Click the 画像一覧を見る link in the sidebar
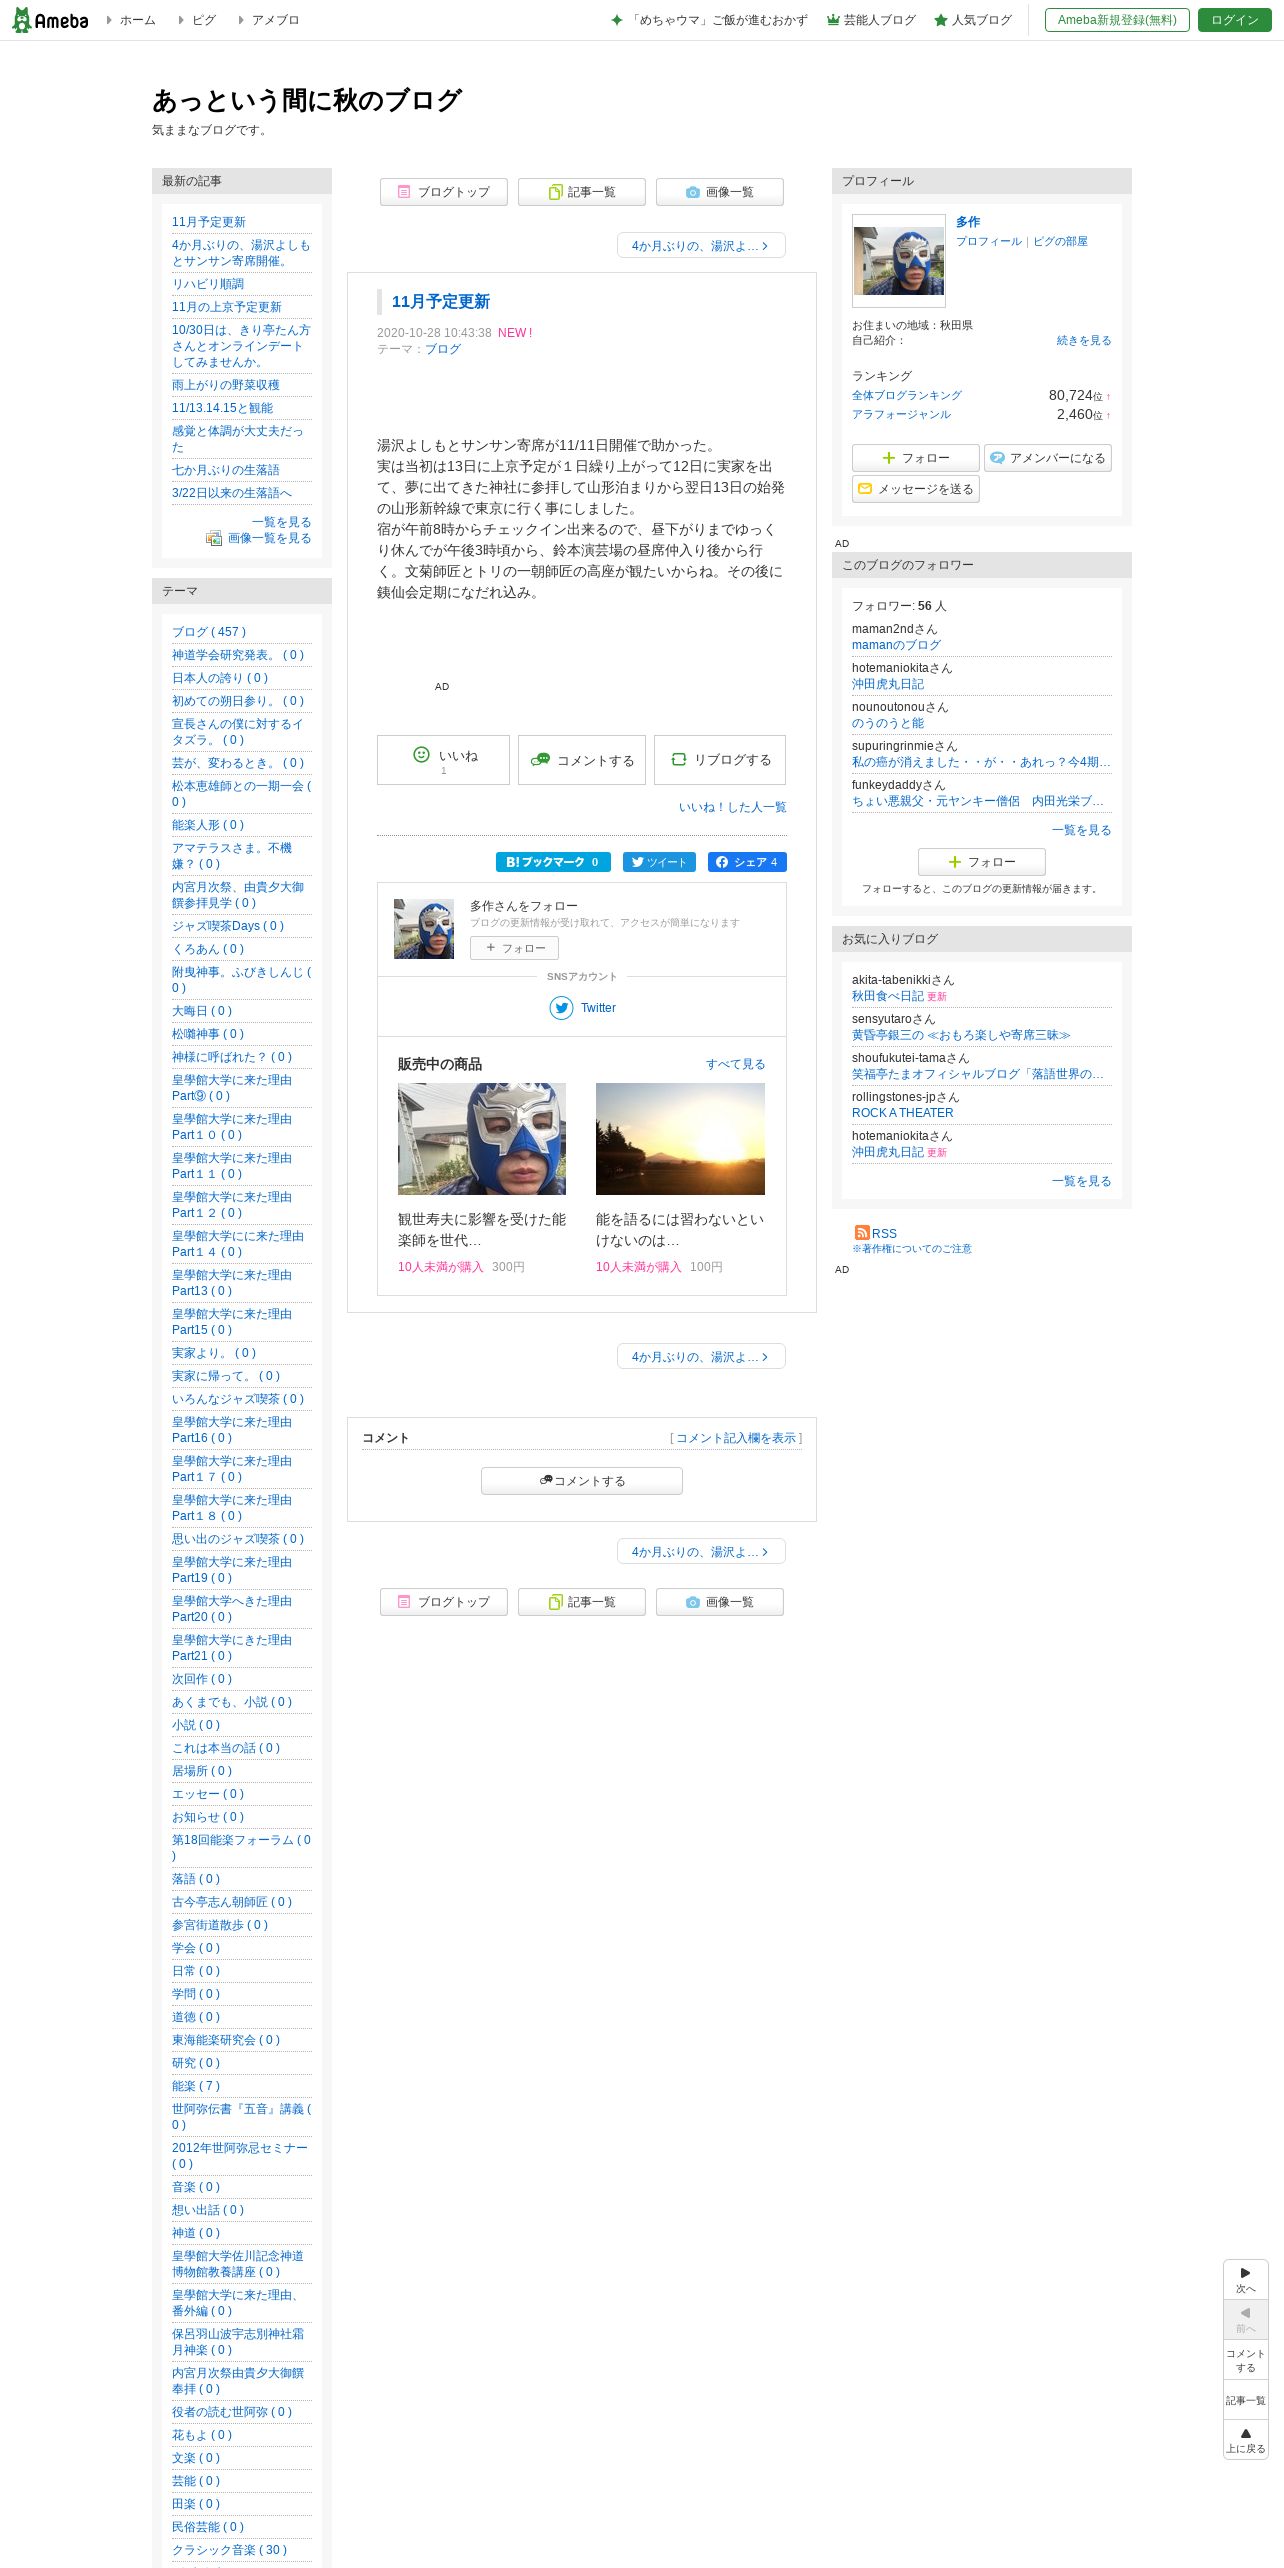Viewport: 1284px width, 2568px height. [x=269, y=538]
